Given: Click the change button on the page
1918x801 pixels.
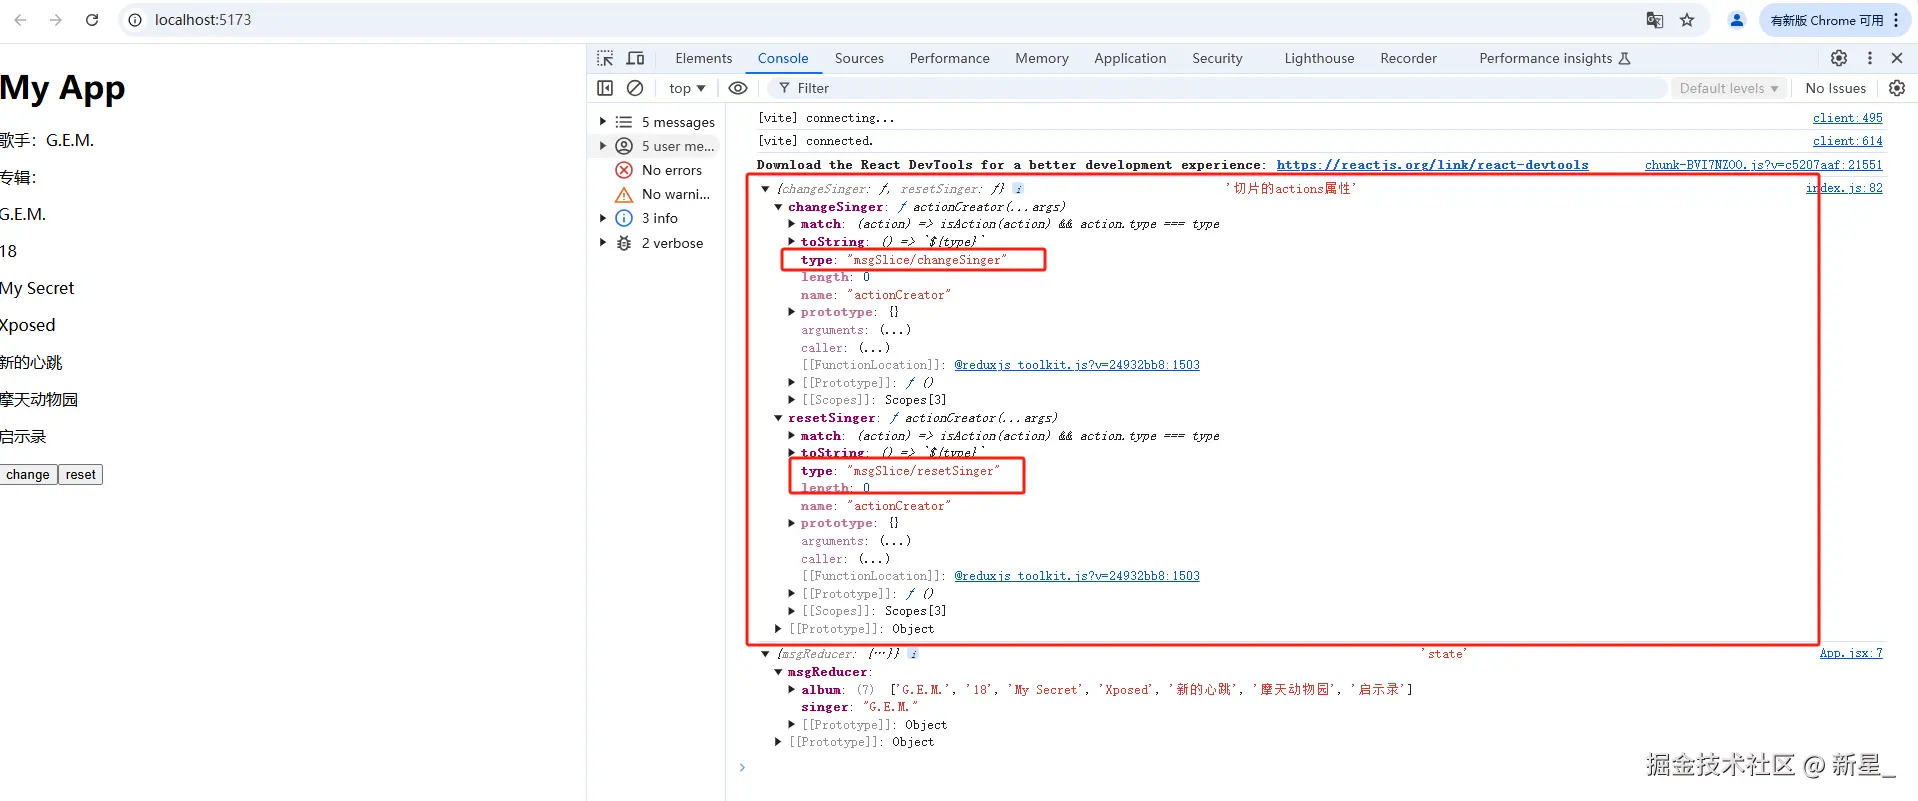Looking at the screenshot, I should pos(28,475).
